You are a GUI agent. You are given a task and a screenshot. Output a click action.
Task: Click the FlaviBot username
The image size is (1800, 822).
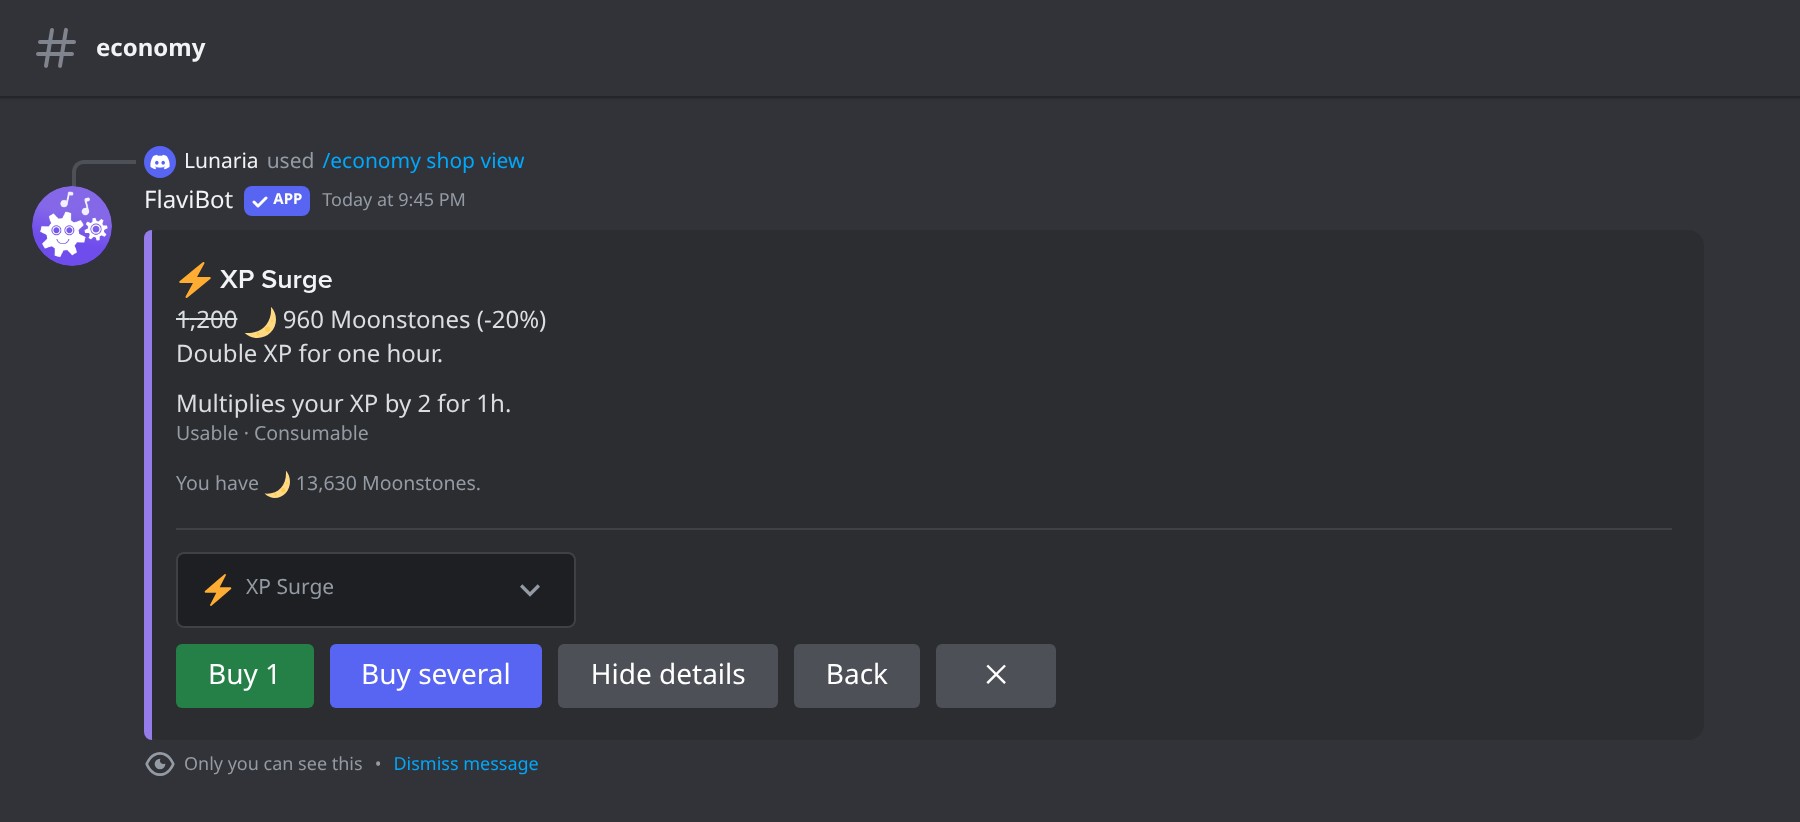[x=189, y=200]
